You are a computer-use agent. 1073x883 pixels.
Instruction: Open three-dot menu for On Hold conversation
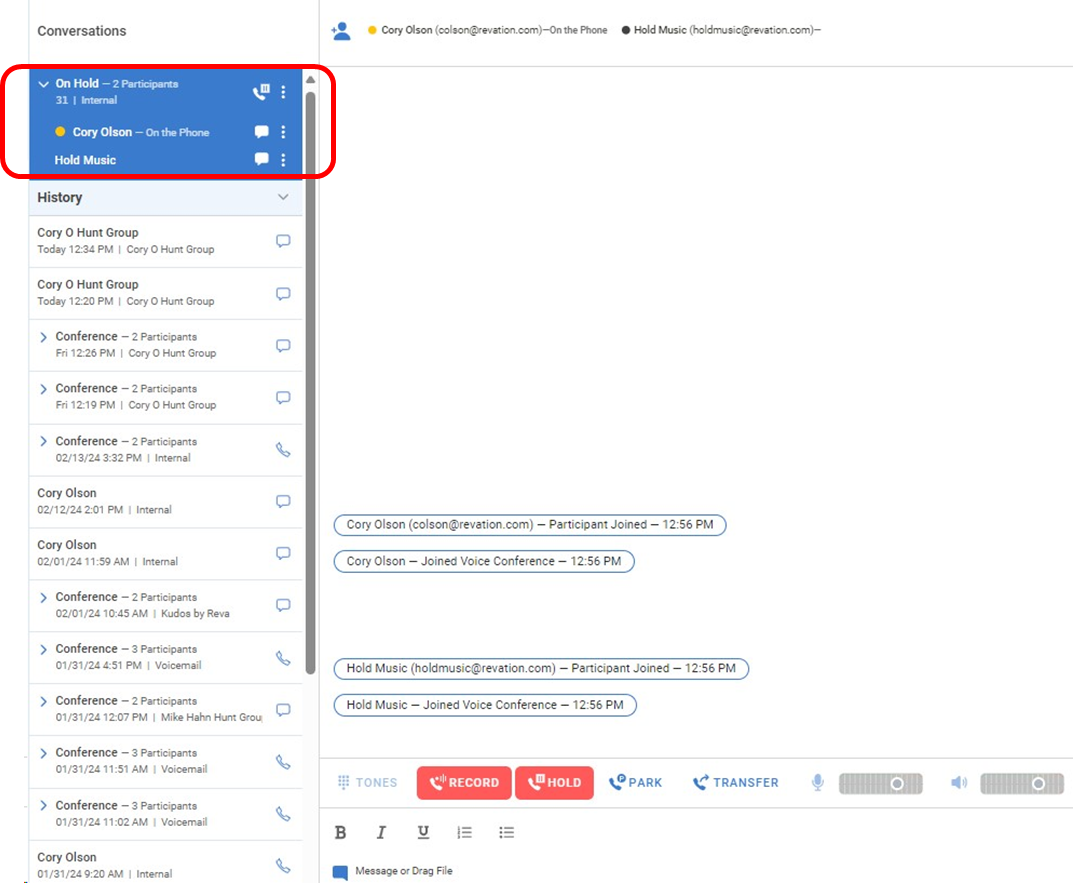(x=283, y=92)
